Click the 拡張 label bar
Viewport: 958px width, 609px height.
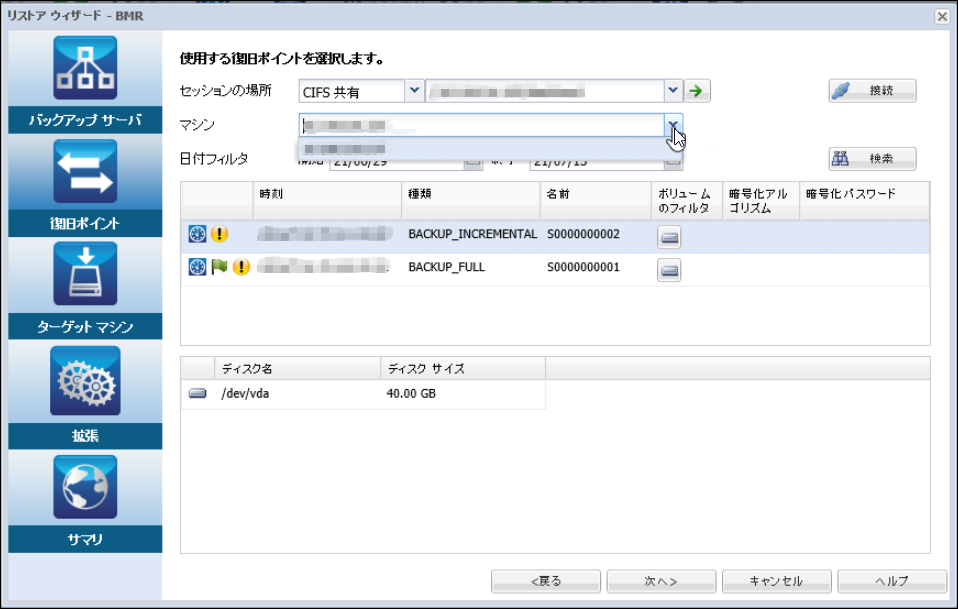pos(85,436)
